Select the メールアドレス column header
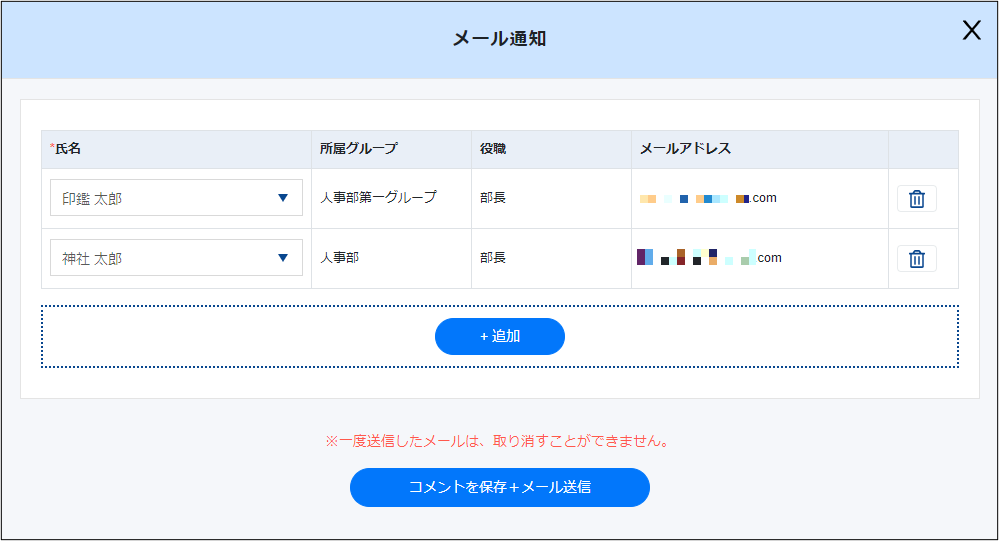 pyautogui.click(x=685, y=149)
